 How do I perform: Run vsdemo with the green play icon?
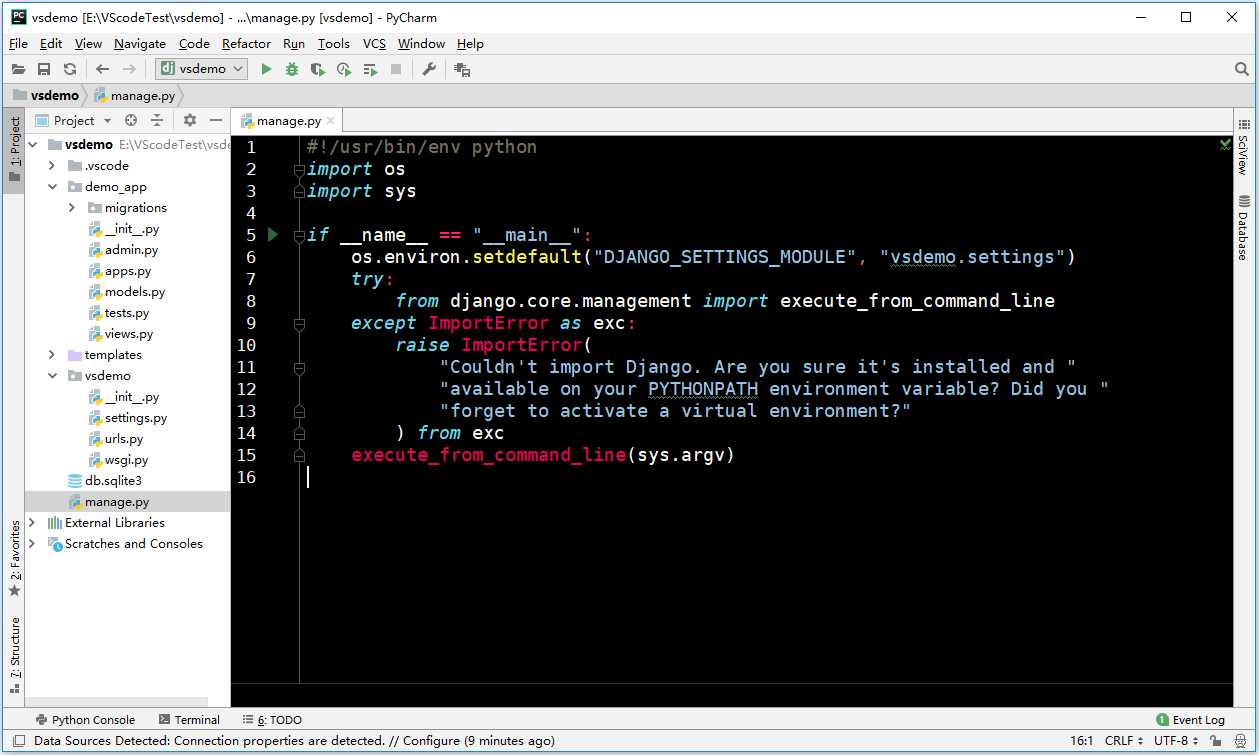click(x=266, y=69)
